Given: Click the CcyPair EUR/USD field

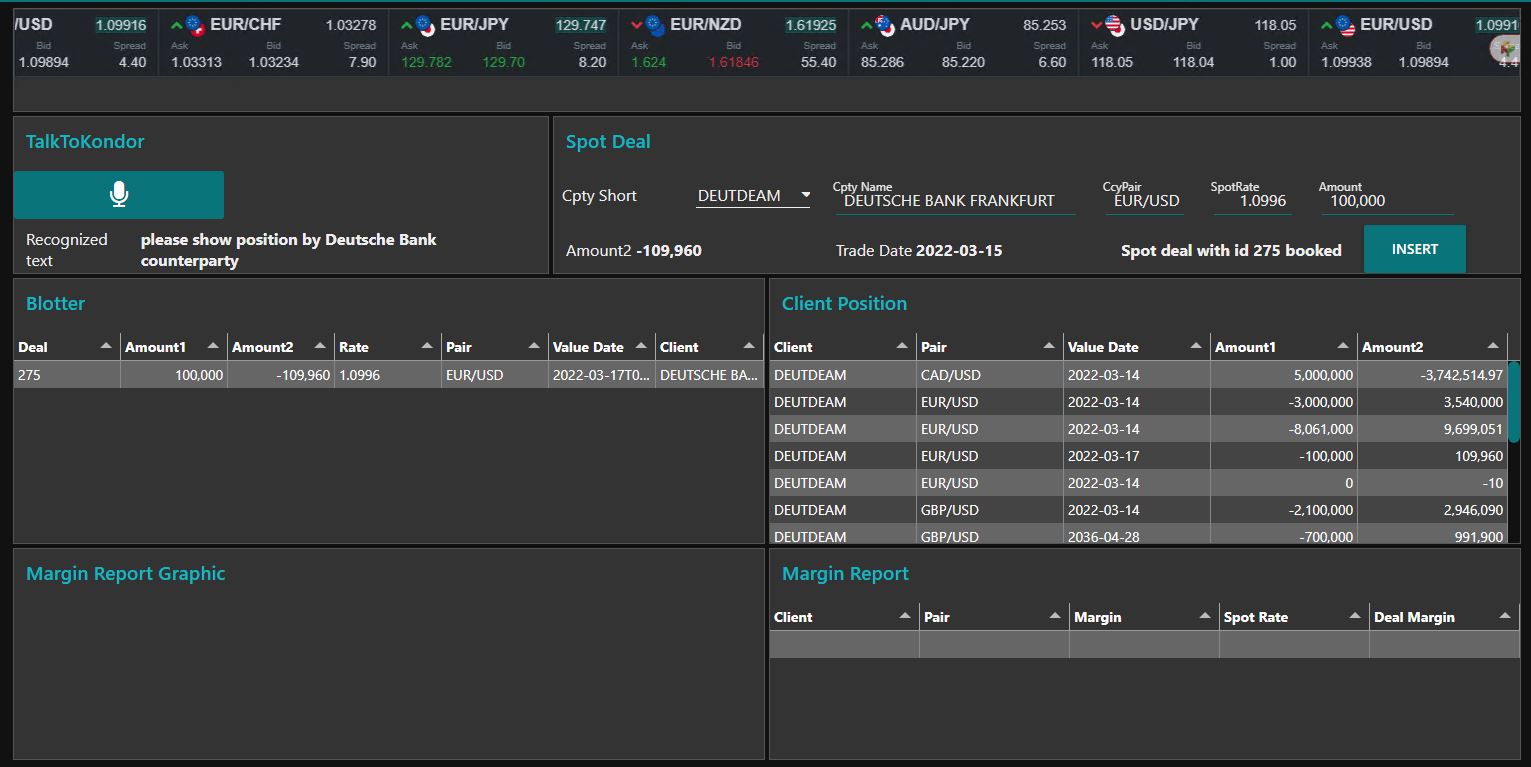Looking at the screenshot, I should pyautogui.click(x=1146, y=200).
